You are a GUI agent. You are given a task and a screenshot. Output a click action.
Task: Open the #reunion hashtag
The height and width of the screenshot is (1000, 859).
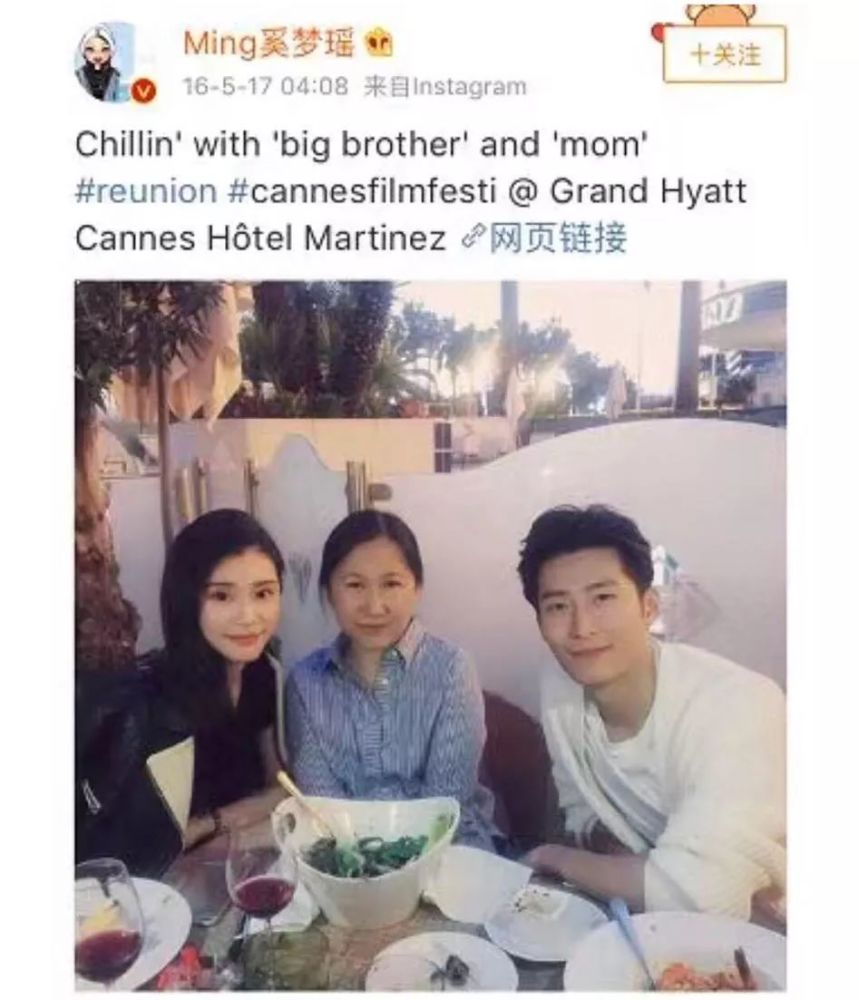tap(146, 191)
